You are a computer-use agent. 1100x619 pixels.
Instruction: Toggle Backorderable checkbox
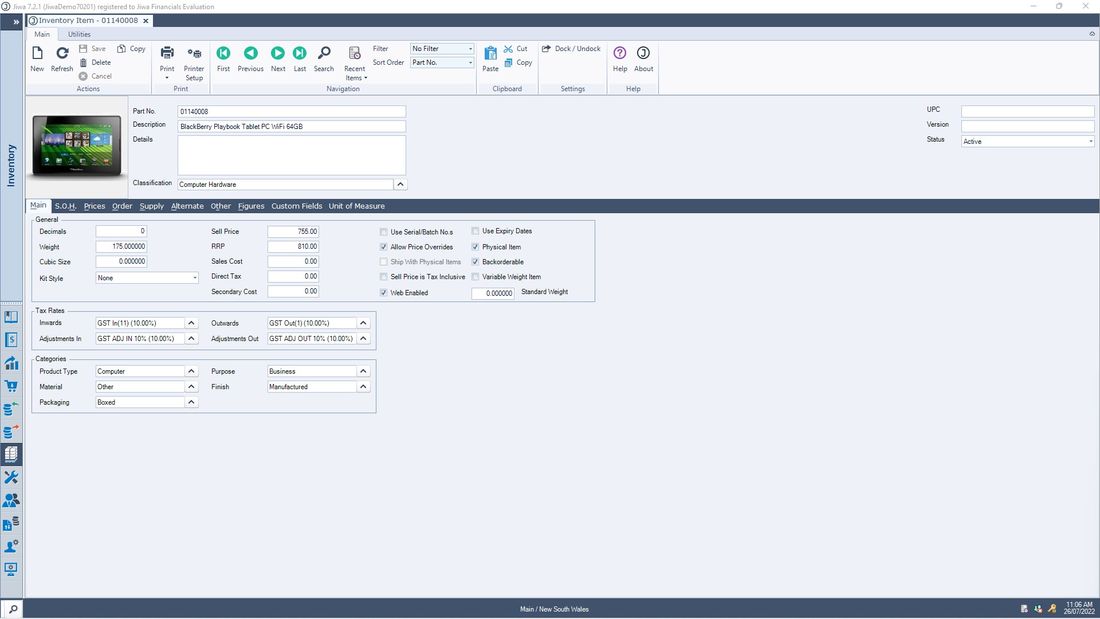(x=476, y=262)
